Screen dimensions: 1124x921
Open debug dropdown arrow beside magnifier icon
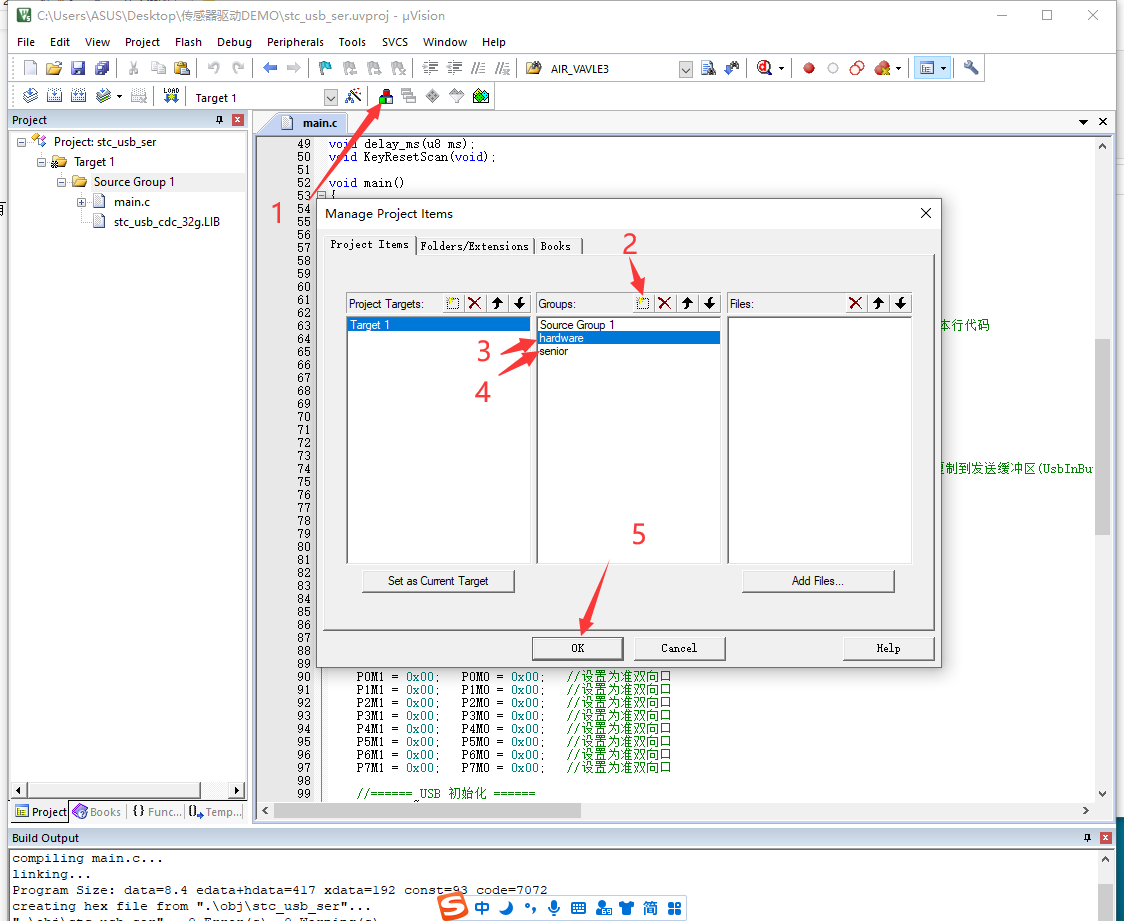click(781, 68)
